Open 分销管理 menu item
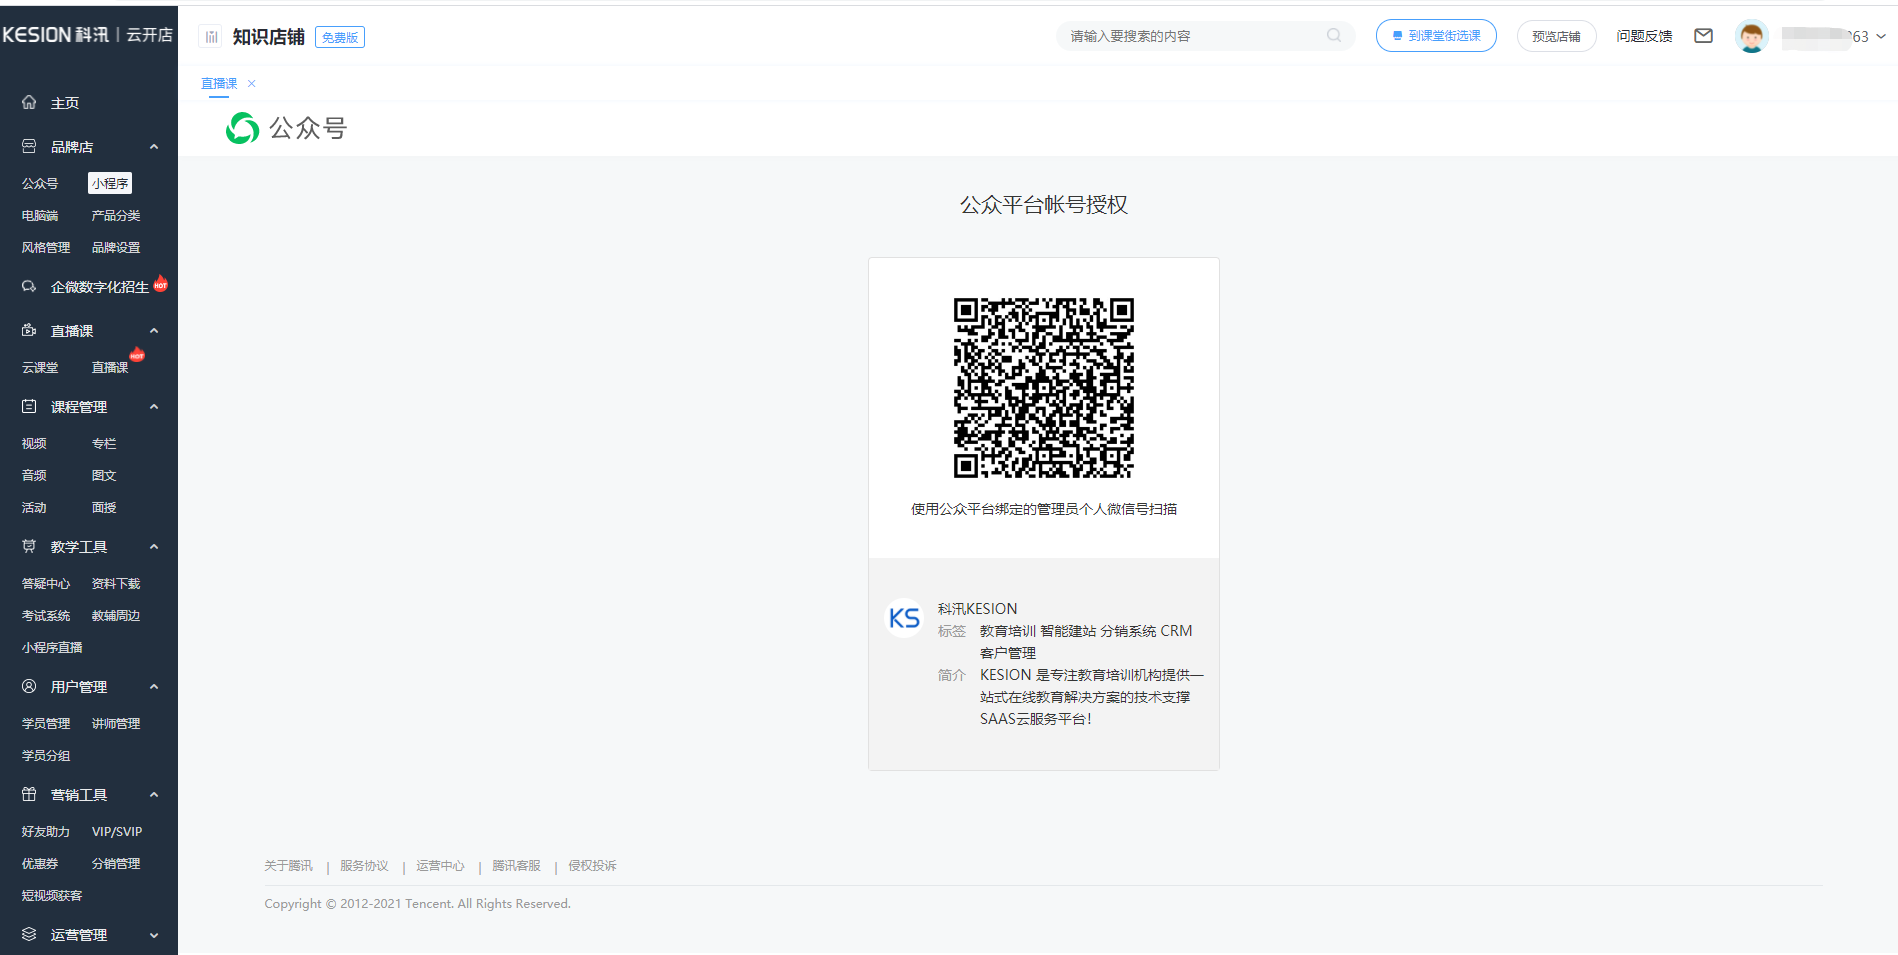The width and height of the screenshot is (1898, 955). [116, 863]
